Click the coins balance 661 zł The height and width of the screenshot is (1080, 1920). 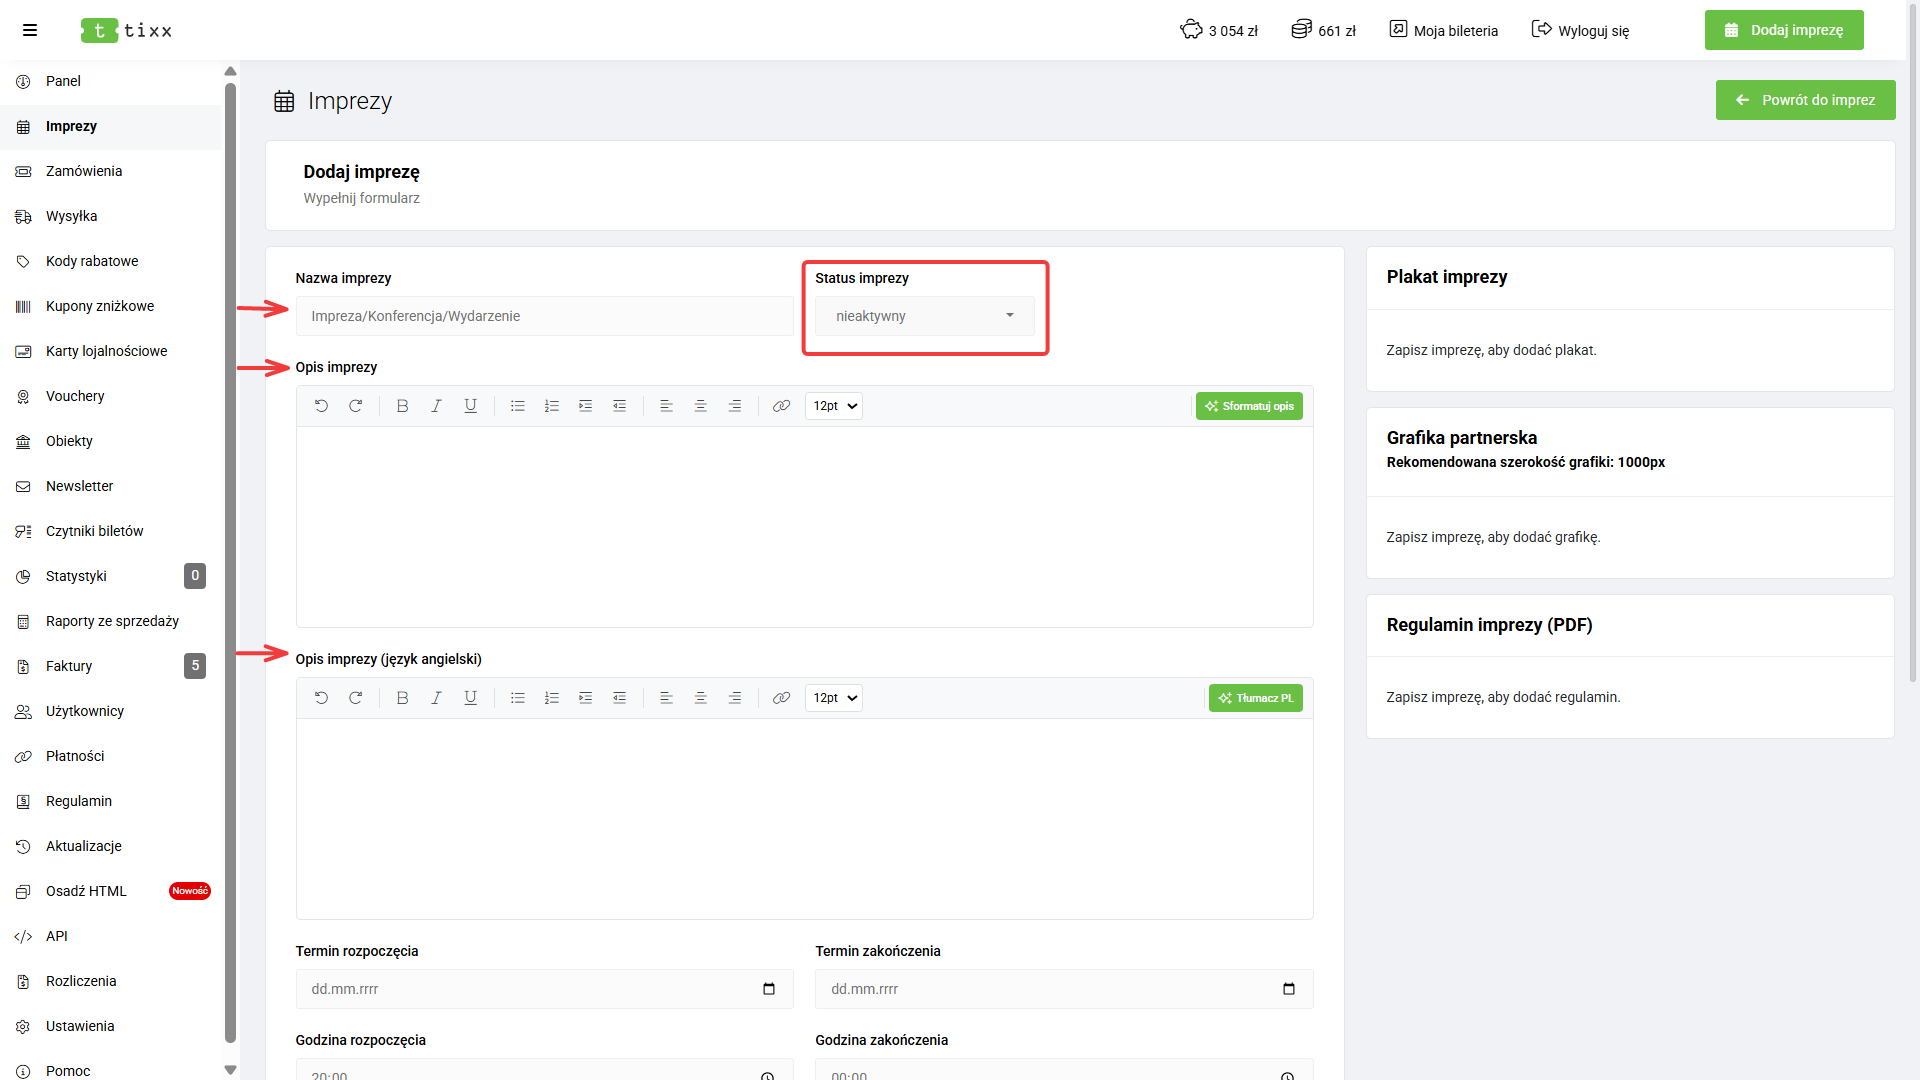pyautogui.click(x=1323, y=30)
